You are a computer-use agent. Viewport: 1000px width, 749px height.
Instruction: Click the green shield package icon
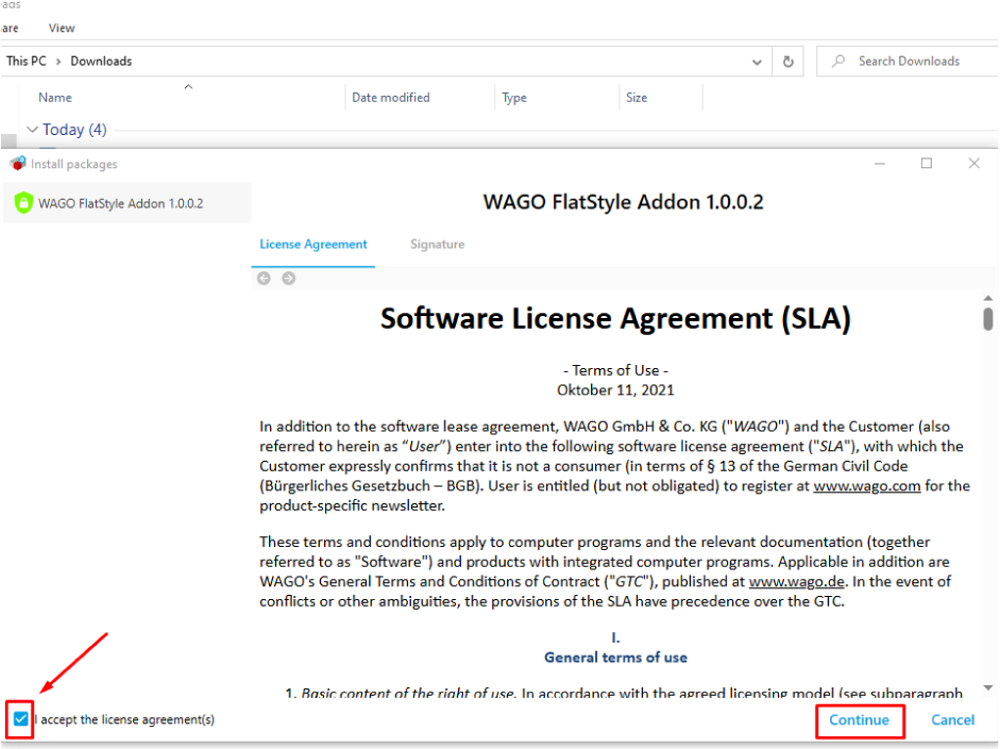pos(24,203)
